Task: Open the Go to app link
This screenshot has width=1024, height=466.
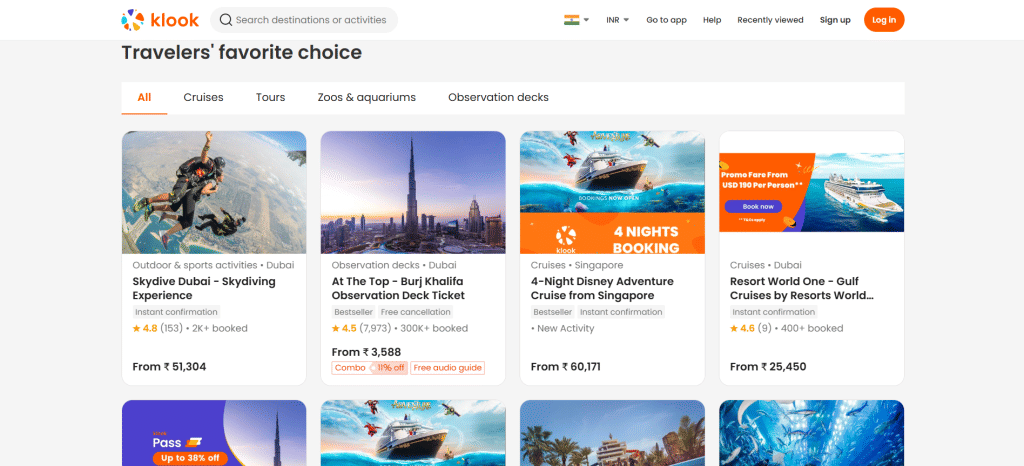Action: pos(666,20)
